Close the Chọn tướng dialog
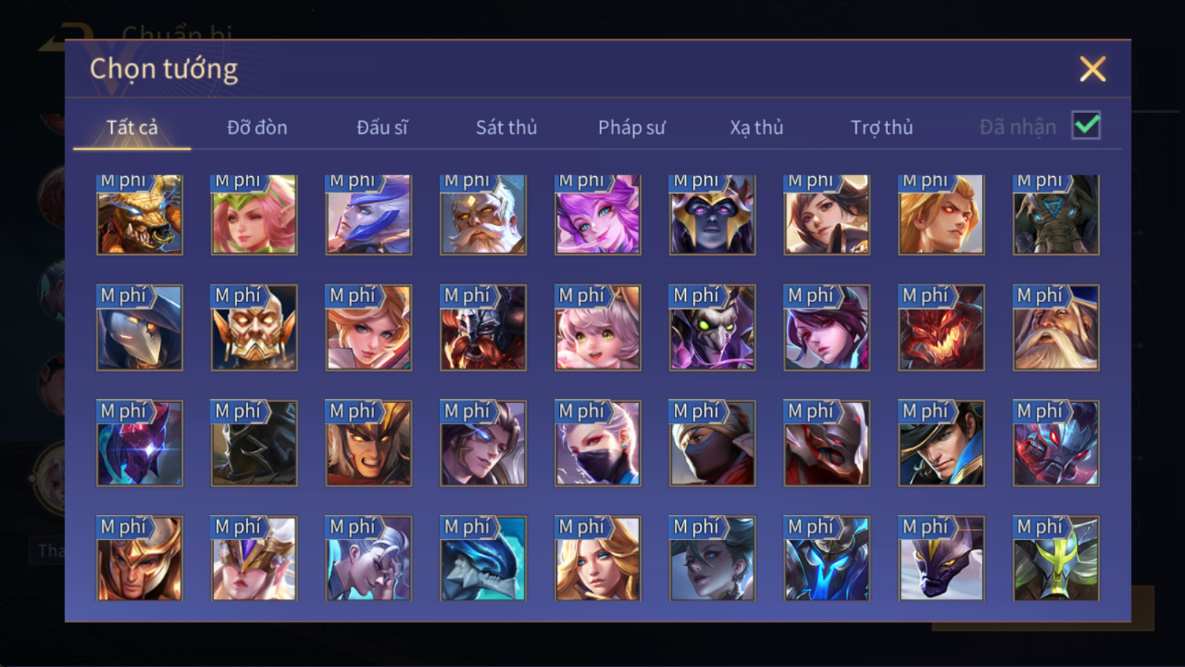Screen dimensions: 1185x667 tap(1092, 69)
